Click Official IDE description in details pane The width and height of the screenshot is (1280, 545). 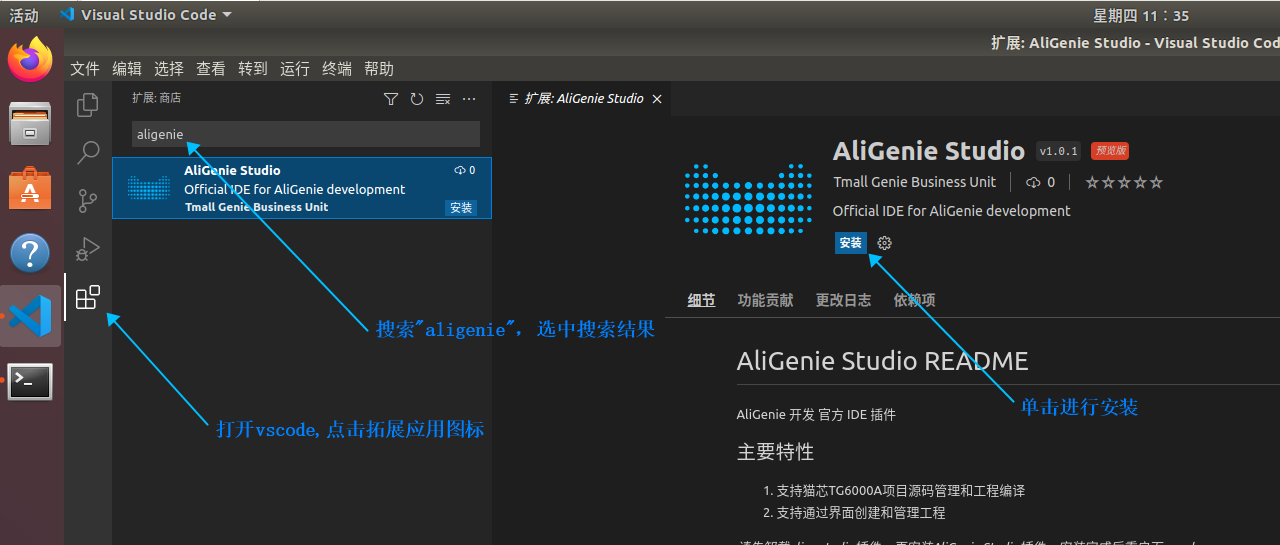(951, 211)
